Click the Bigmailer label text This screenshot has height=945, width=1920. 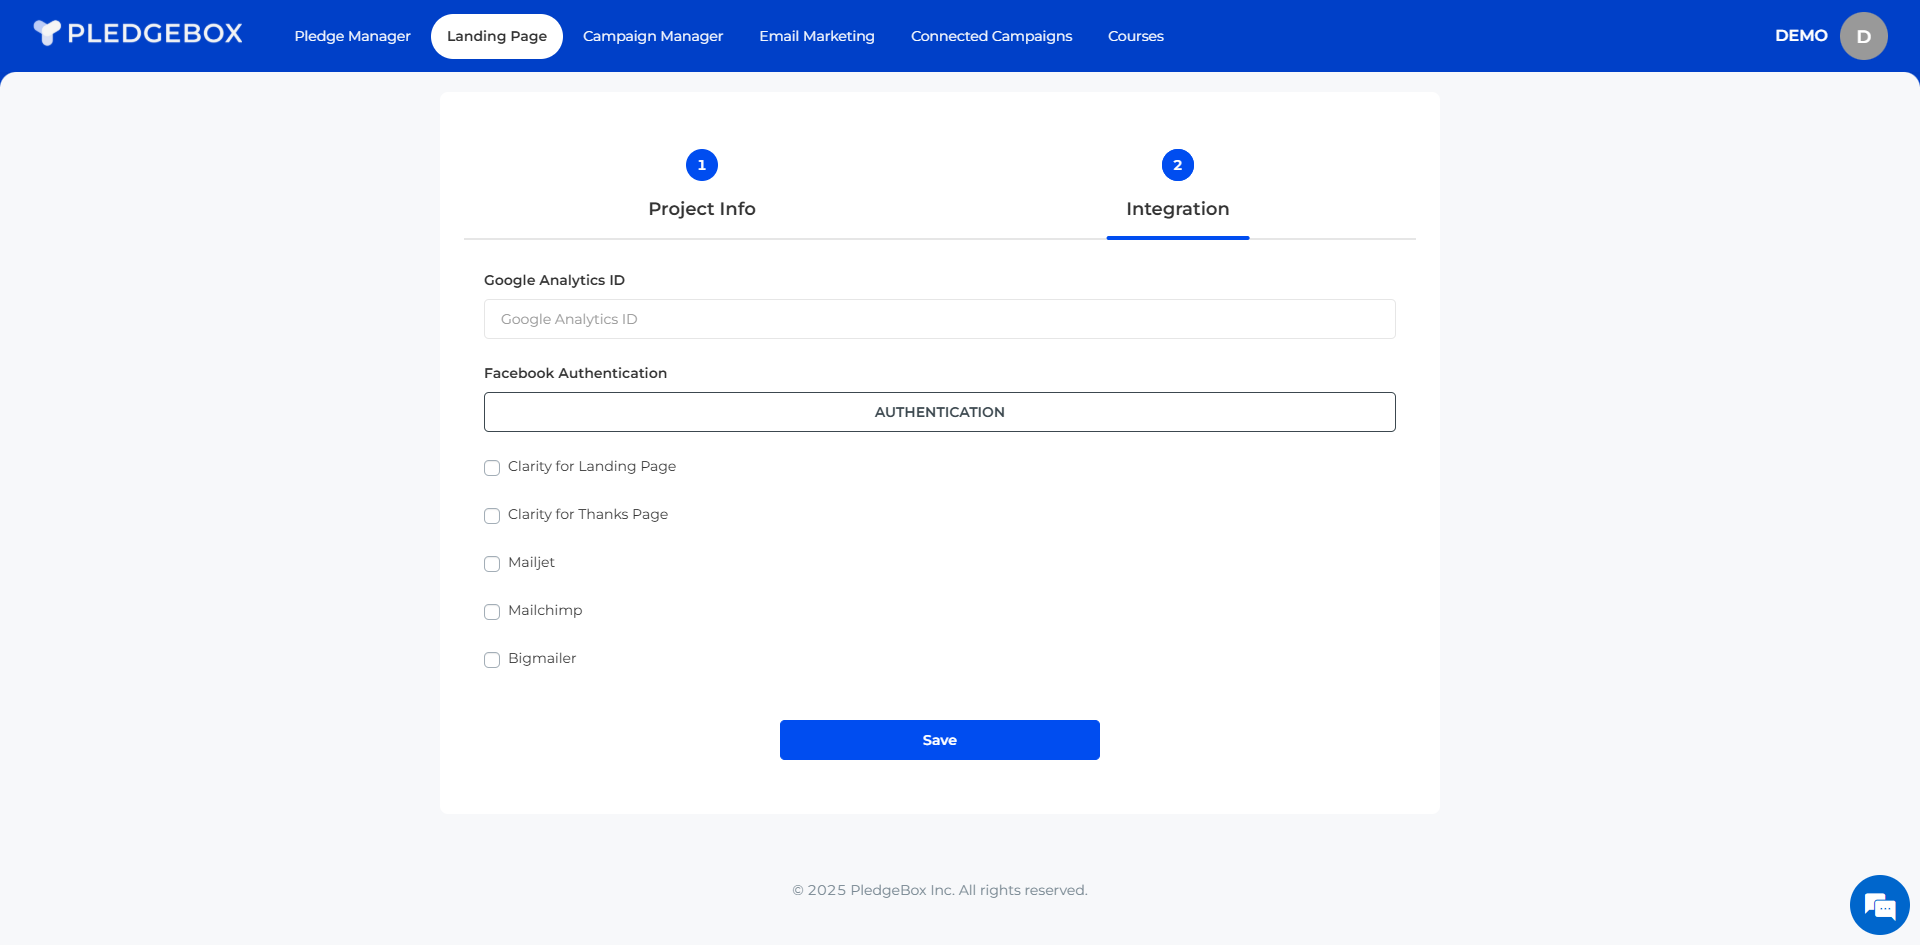point(542,658)
